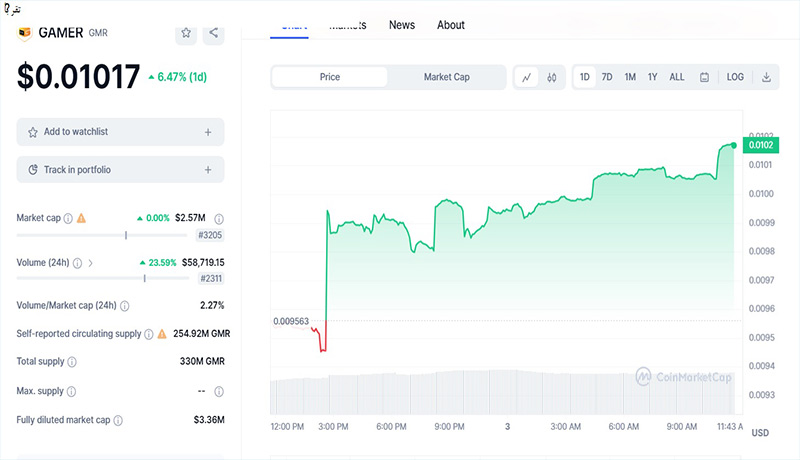The height and width of the screenshot is (460, 800).
Task: Add to watchlist button
Action: (120, 132)
